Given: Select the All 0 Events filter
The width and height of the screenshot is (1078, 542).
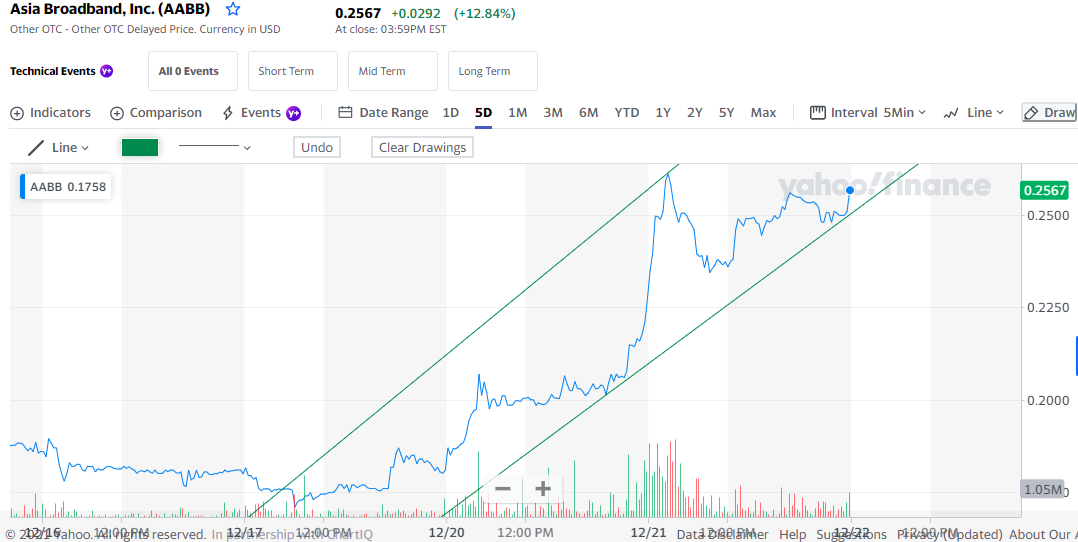Looking at the screenshot, I should (x=192, y=71).
